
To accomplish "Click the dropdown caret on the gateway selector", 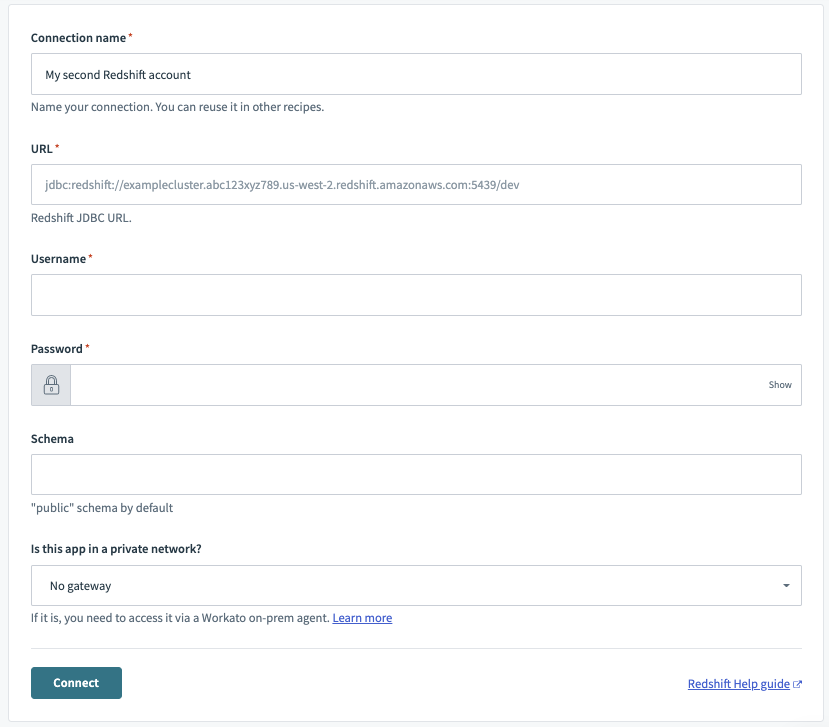I will point(786,585).
